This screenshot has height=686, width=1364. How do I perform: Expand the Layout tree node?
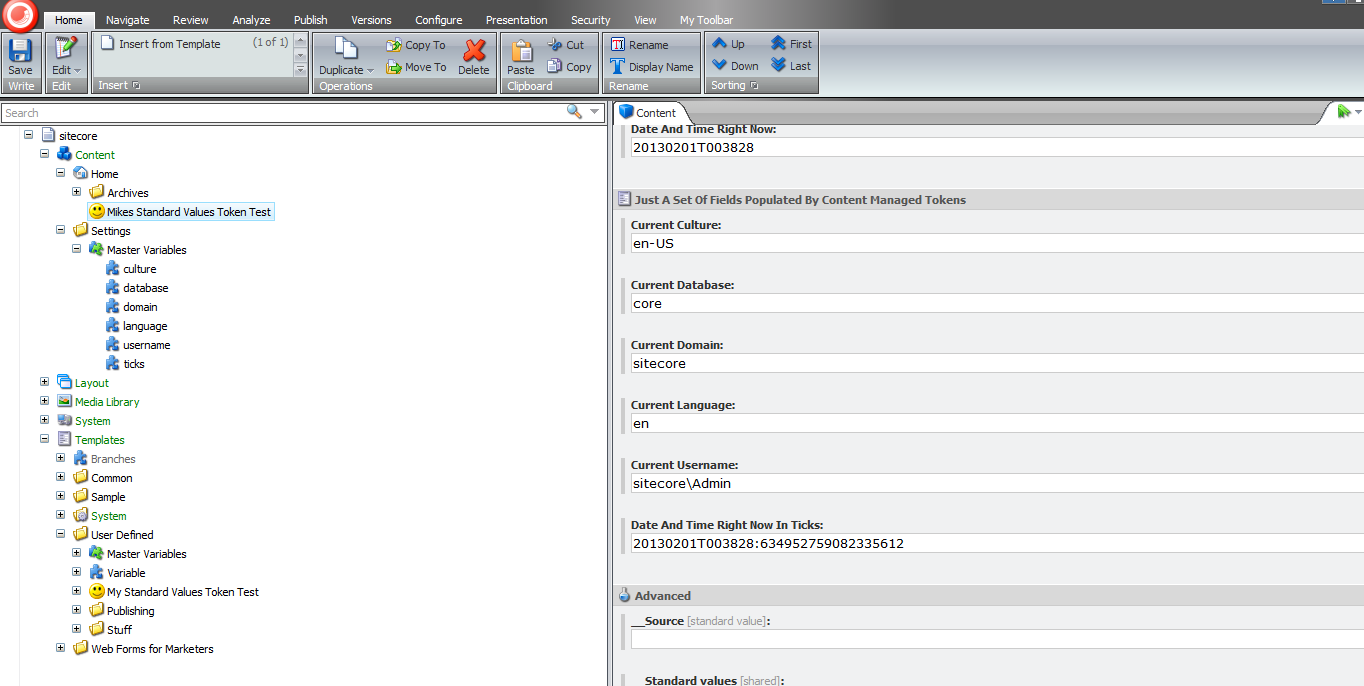point(44,382)
